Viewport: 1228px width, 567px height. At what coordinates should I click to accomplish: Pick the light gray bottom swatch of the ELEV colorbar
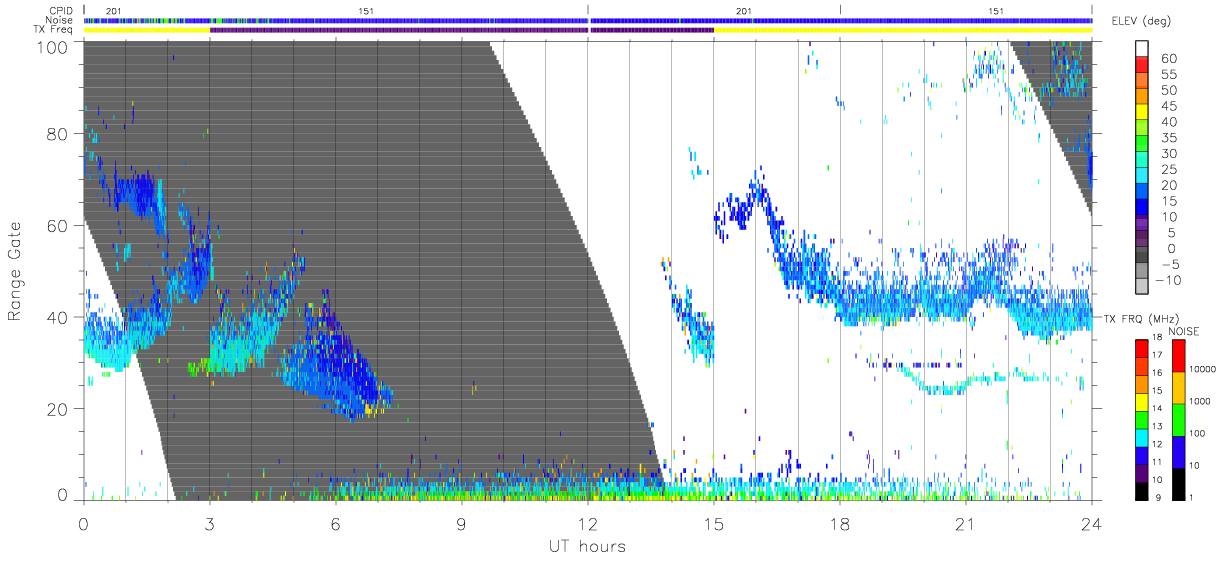pyautogui.click(x=1143, y=288)
